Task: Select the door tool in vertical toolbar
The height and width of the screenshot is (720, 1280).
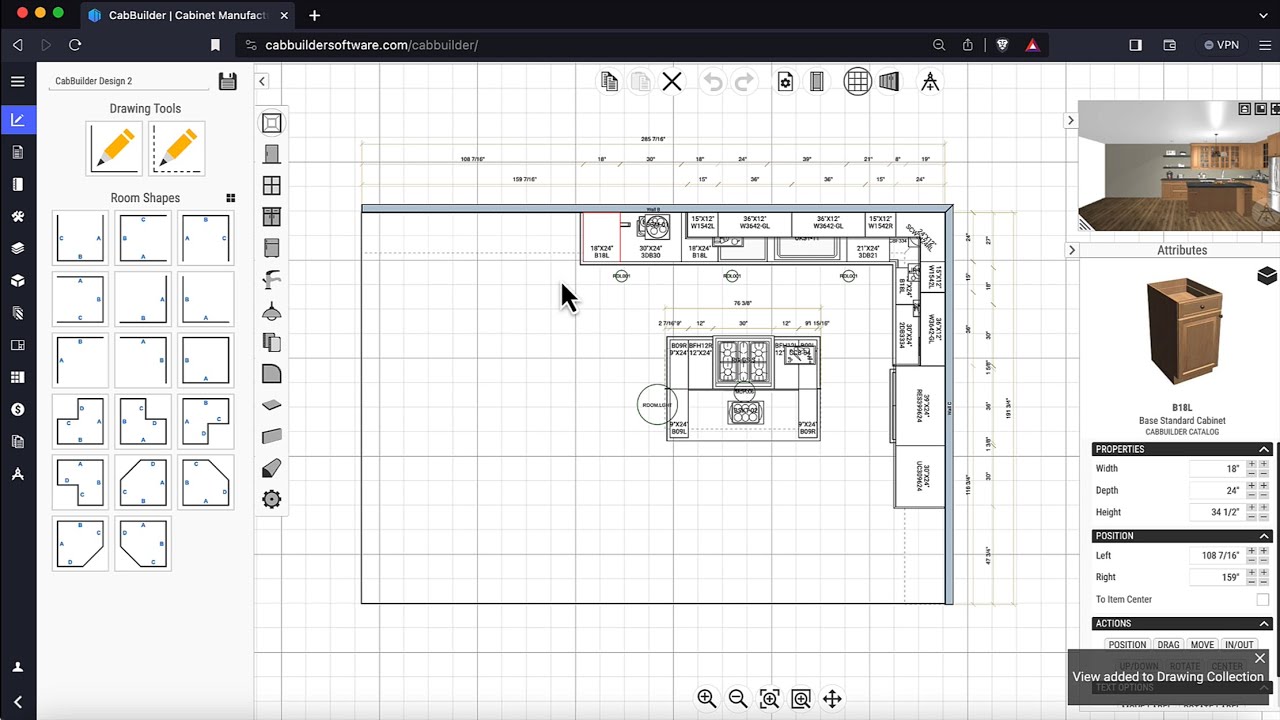Action: tap(271, 154)
